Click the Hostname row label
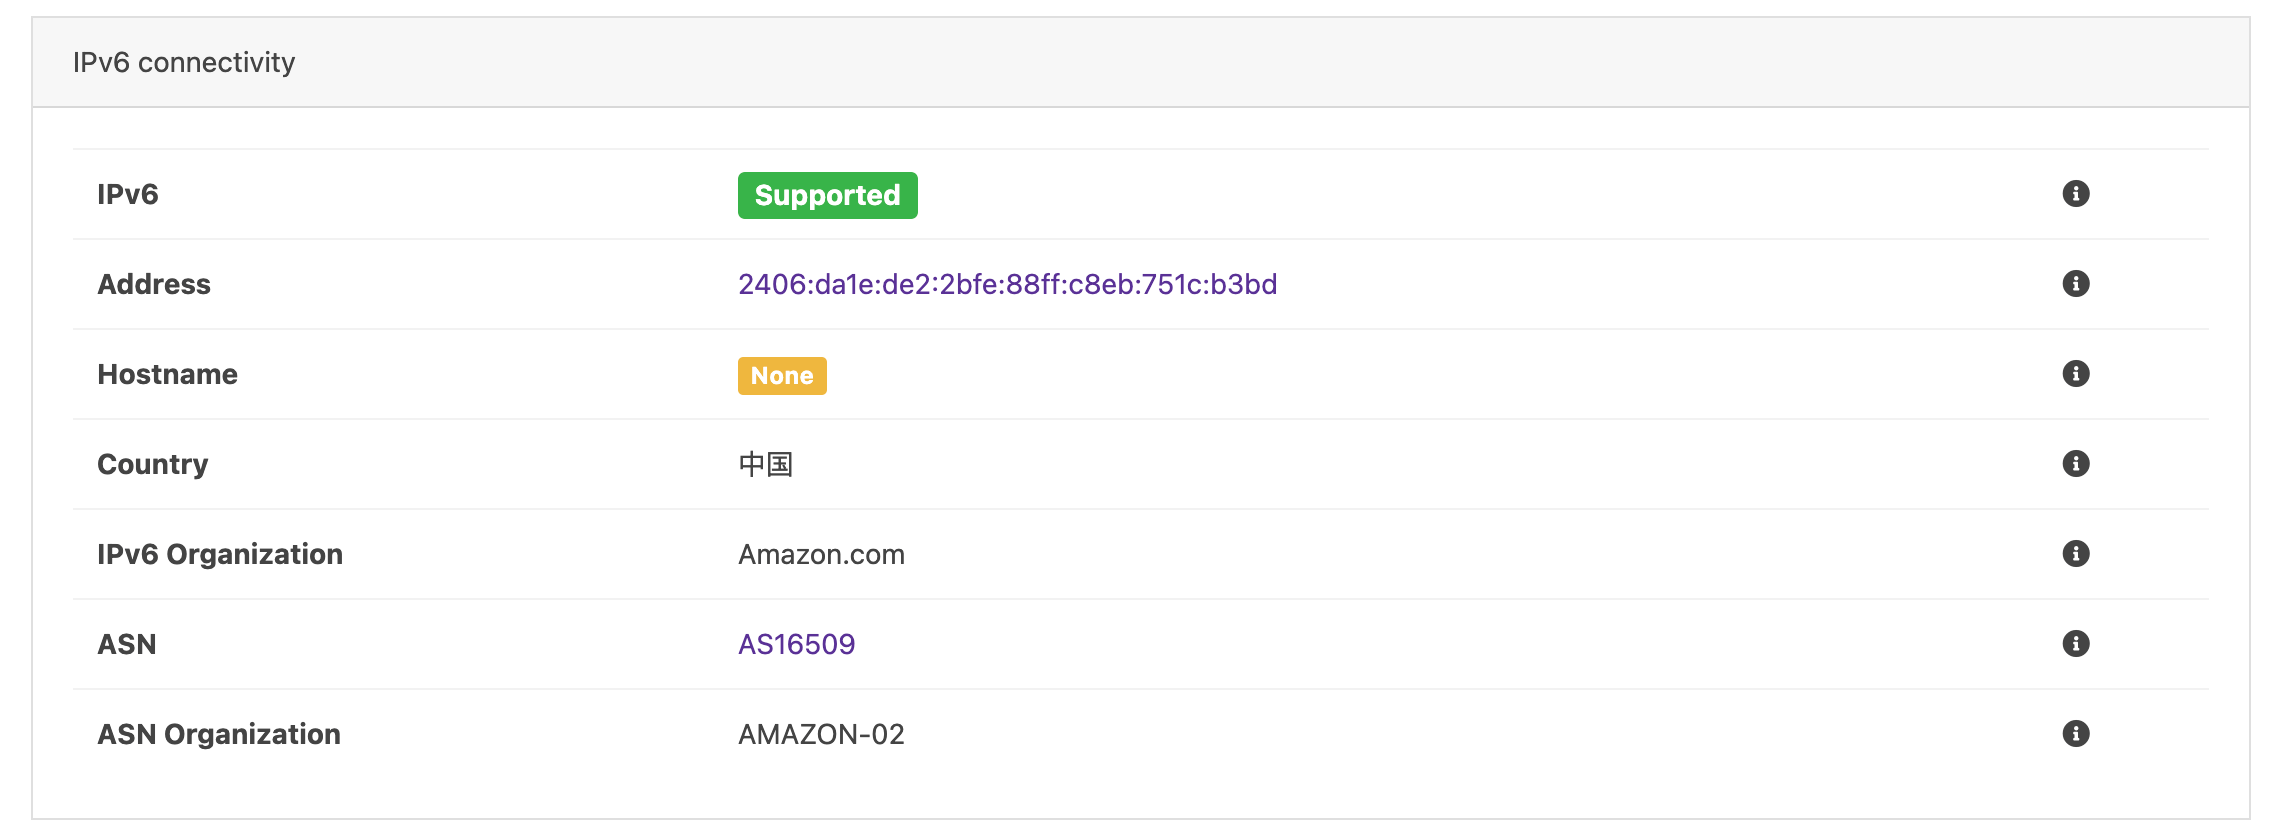Viewport: 2290px width, 838px height. (x=167, y=375)
